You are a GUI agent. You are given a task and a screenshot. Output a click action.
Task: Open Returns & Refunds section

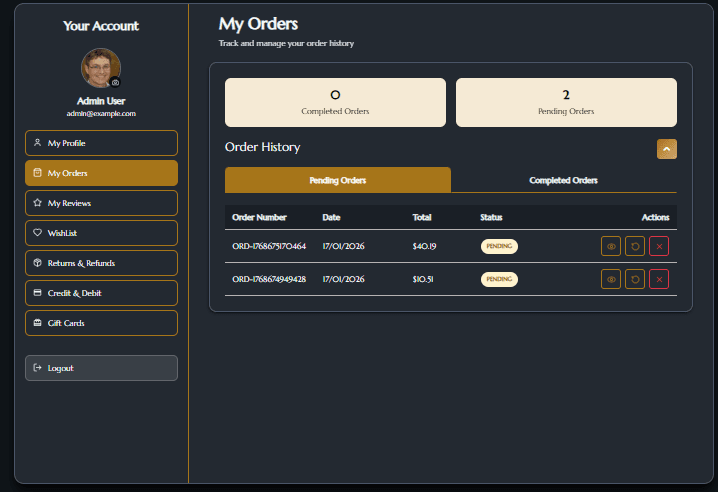point(101,263)
